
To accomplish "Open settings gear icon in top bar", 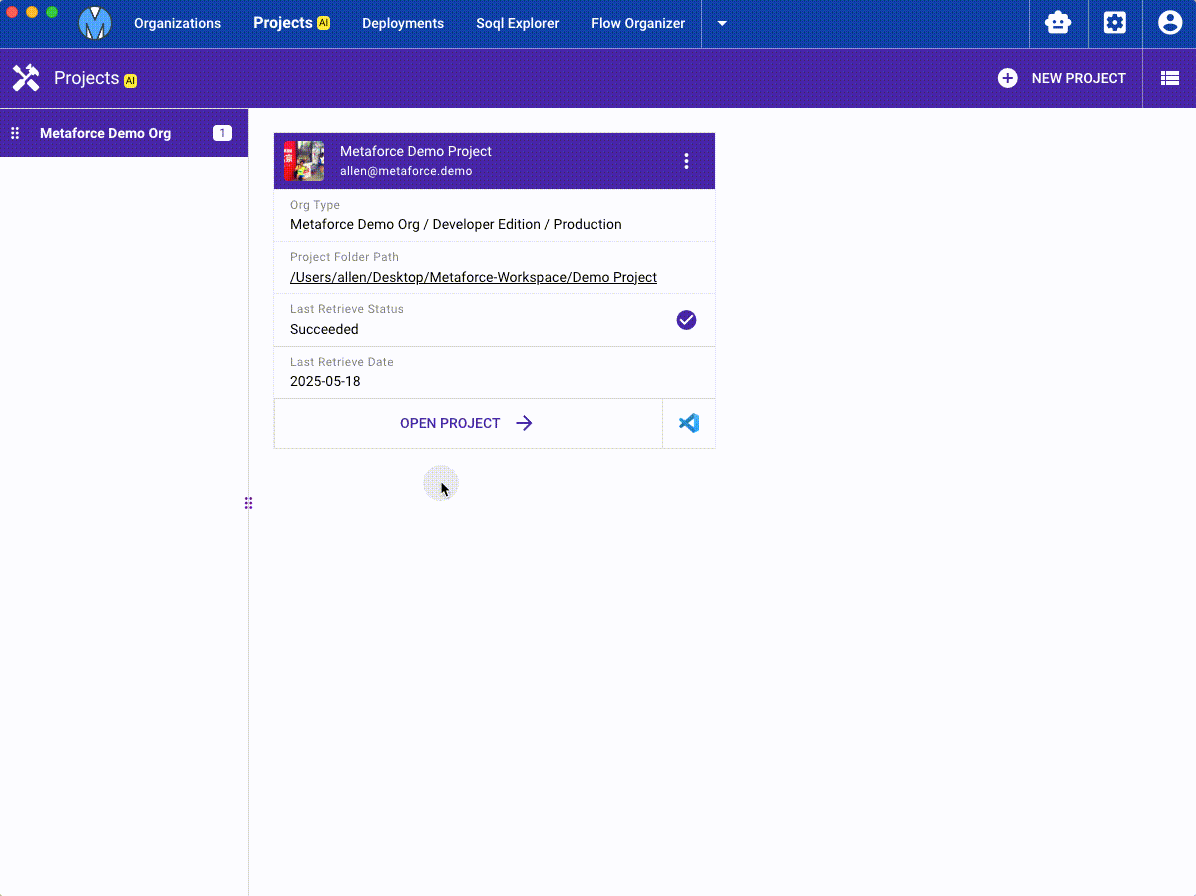I will pyautogui.click(x=1114, y=23).
